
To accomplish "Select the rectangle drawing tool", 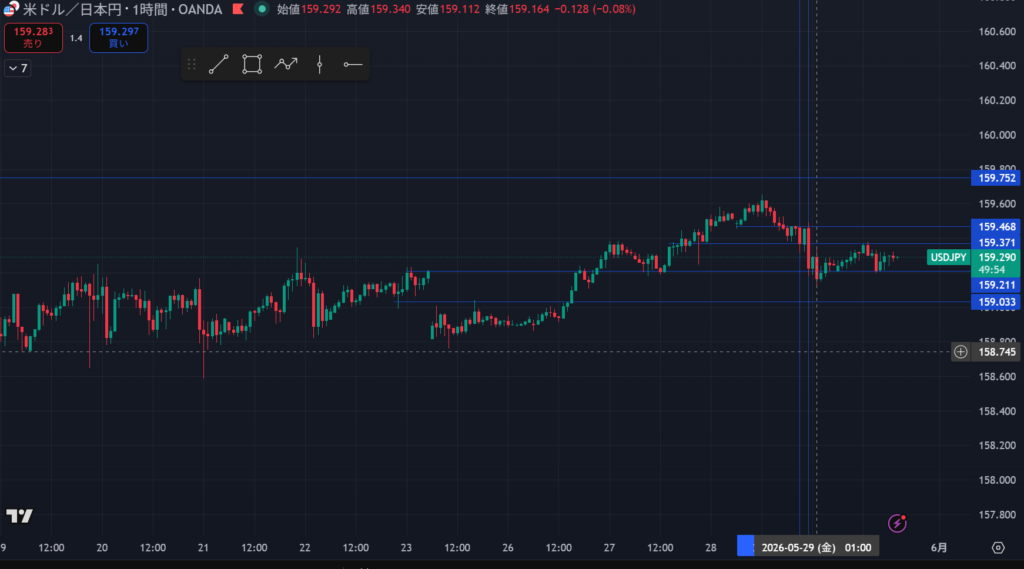I will pyautogui.click(x=252, y=64).
